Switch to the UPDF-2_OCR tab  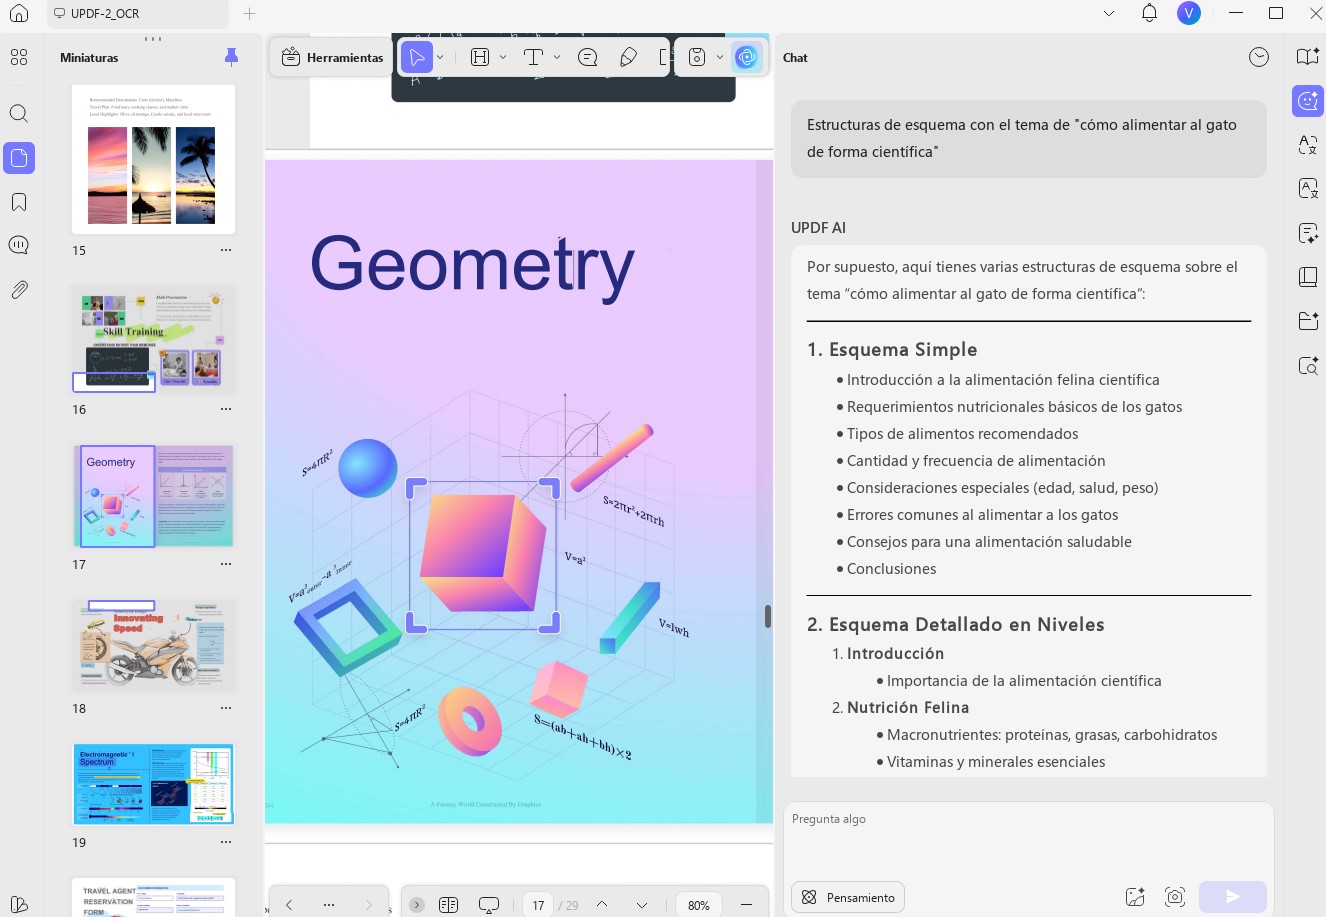click(x=137, y=14)
